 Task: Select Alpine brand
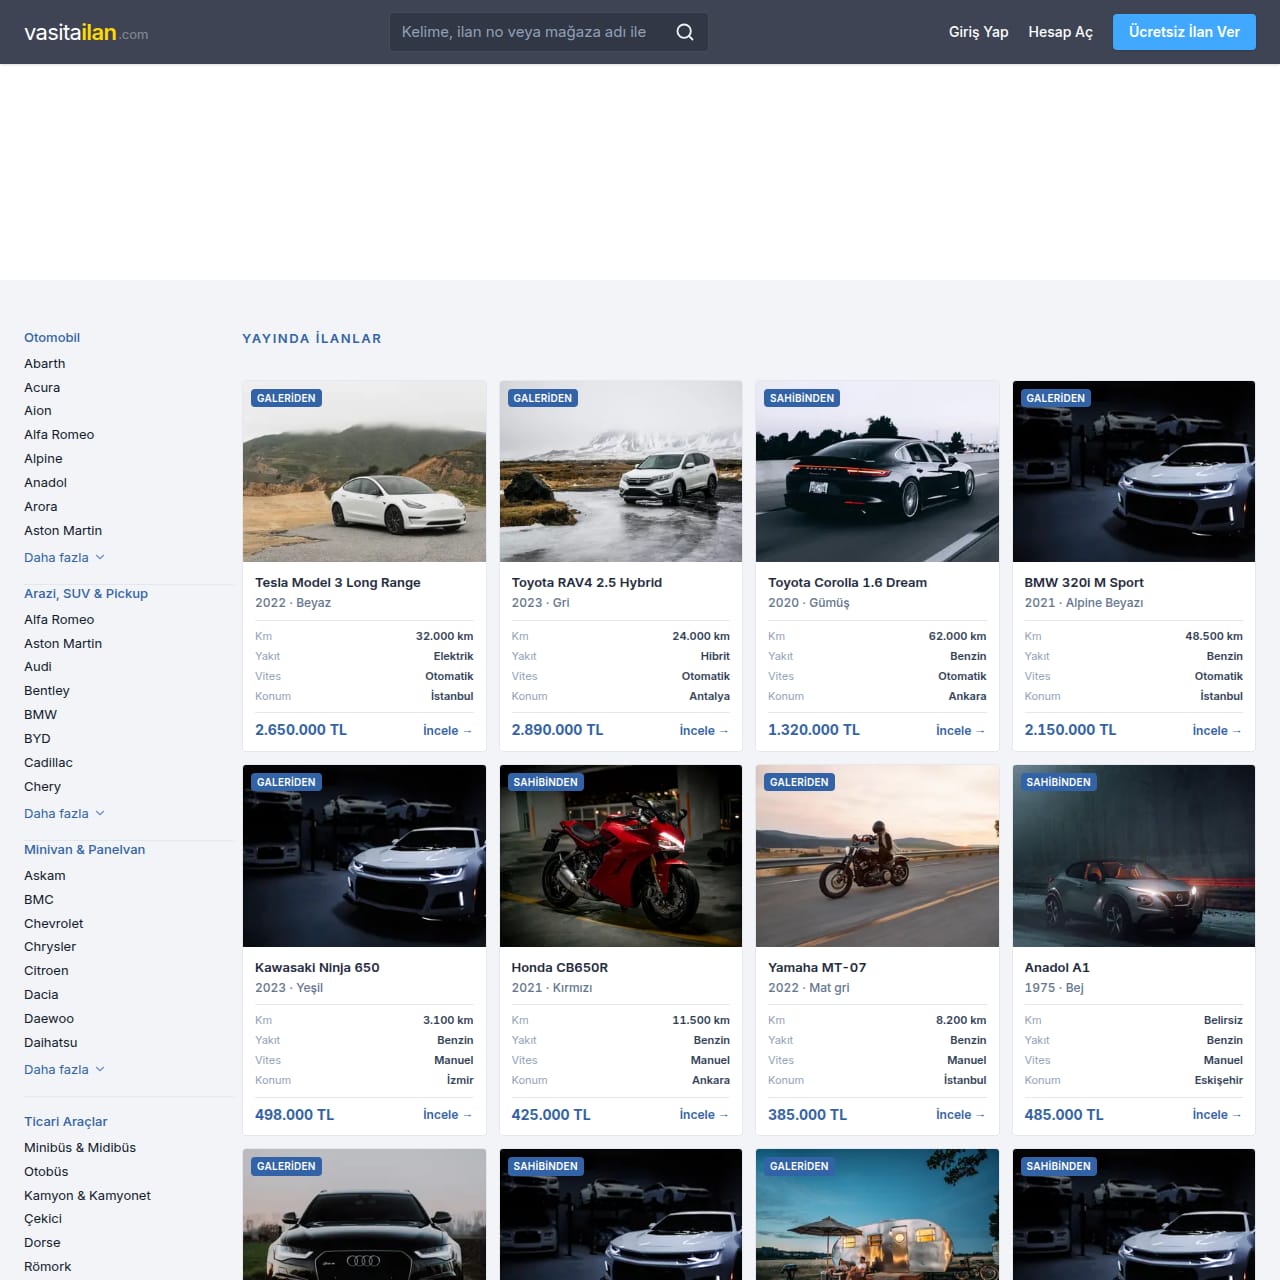[43, 459]
